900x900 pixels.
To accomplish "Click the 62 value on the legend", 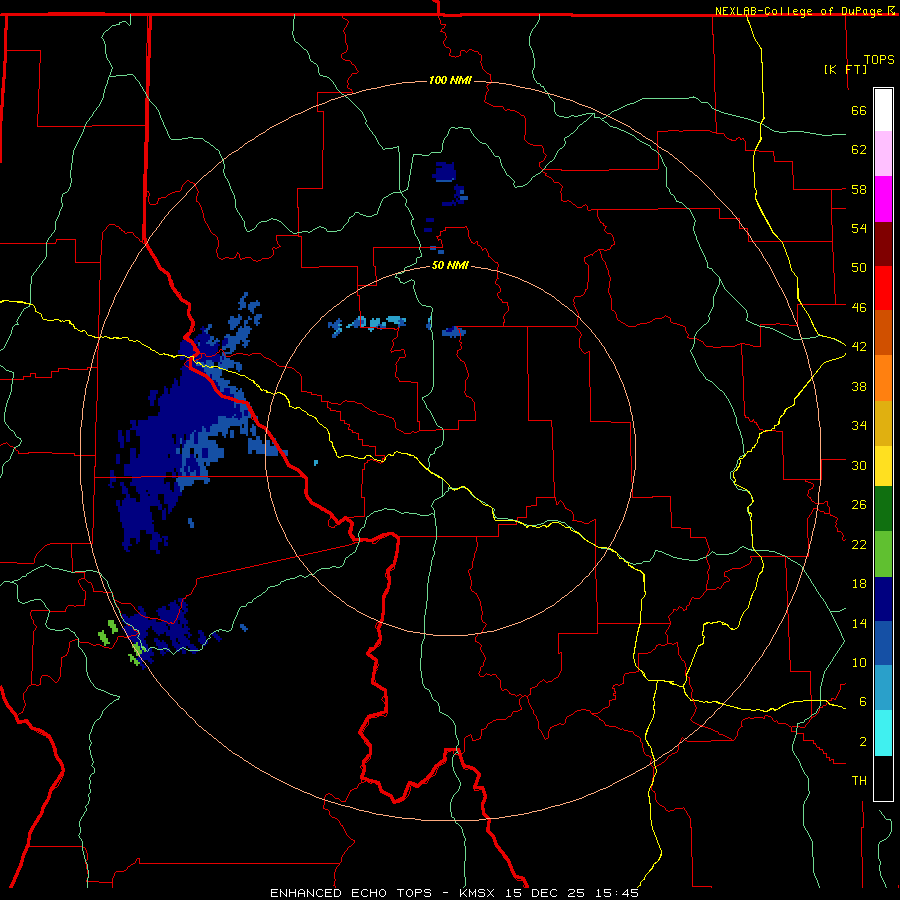I will pyautogui.click(x=859, y=150).
